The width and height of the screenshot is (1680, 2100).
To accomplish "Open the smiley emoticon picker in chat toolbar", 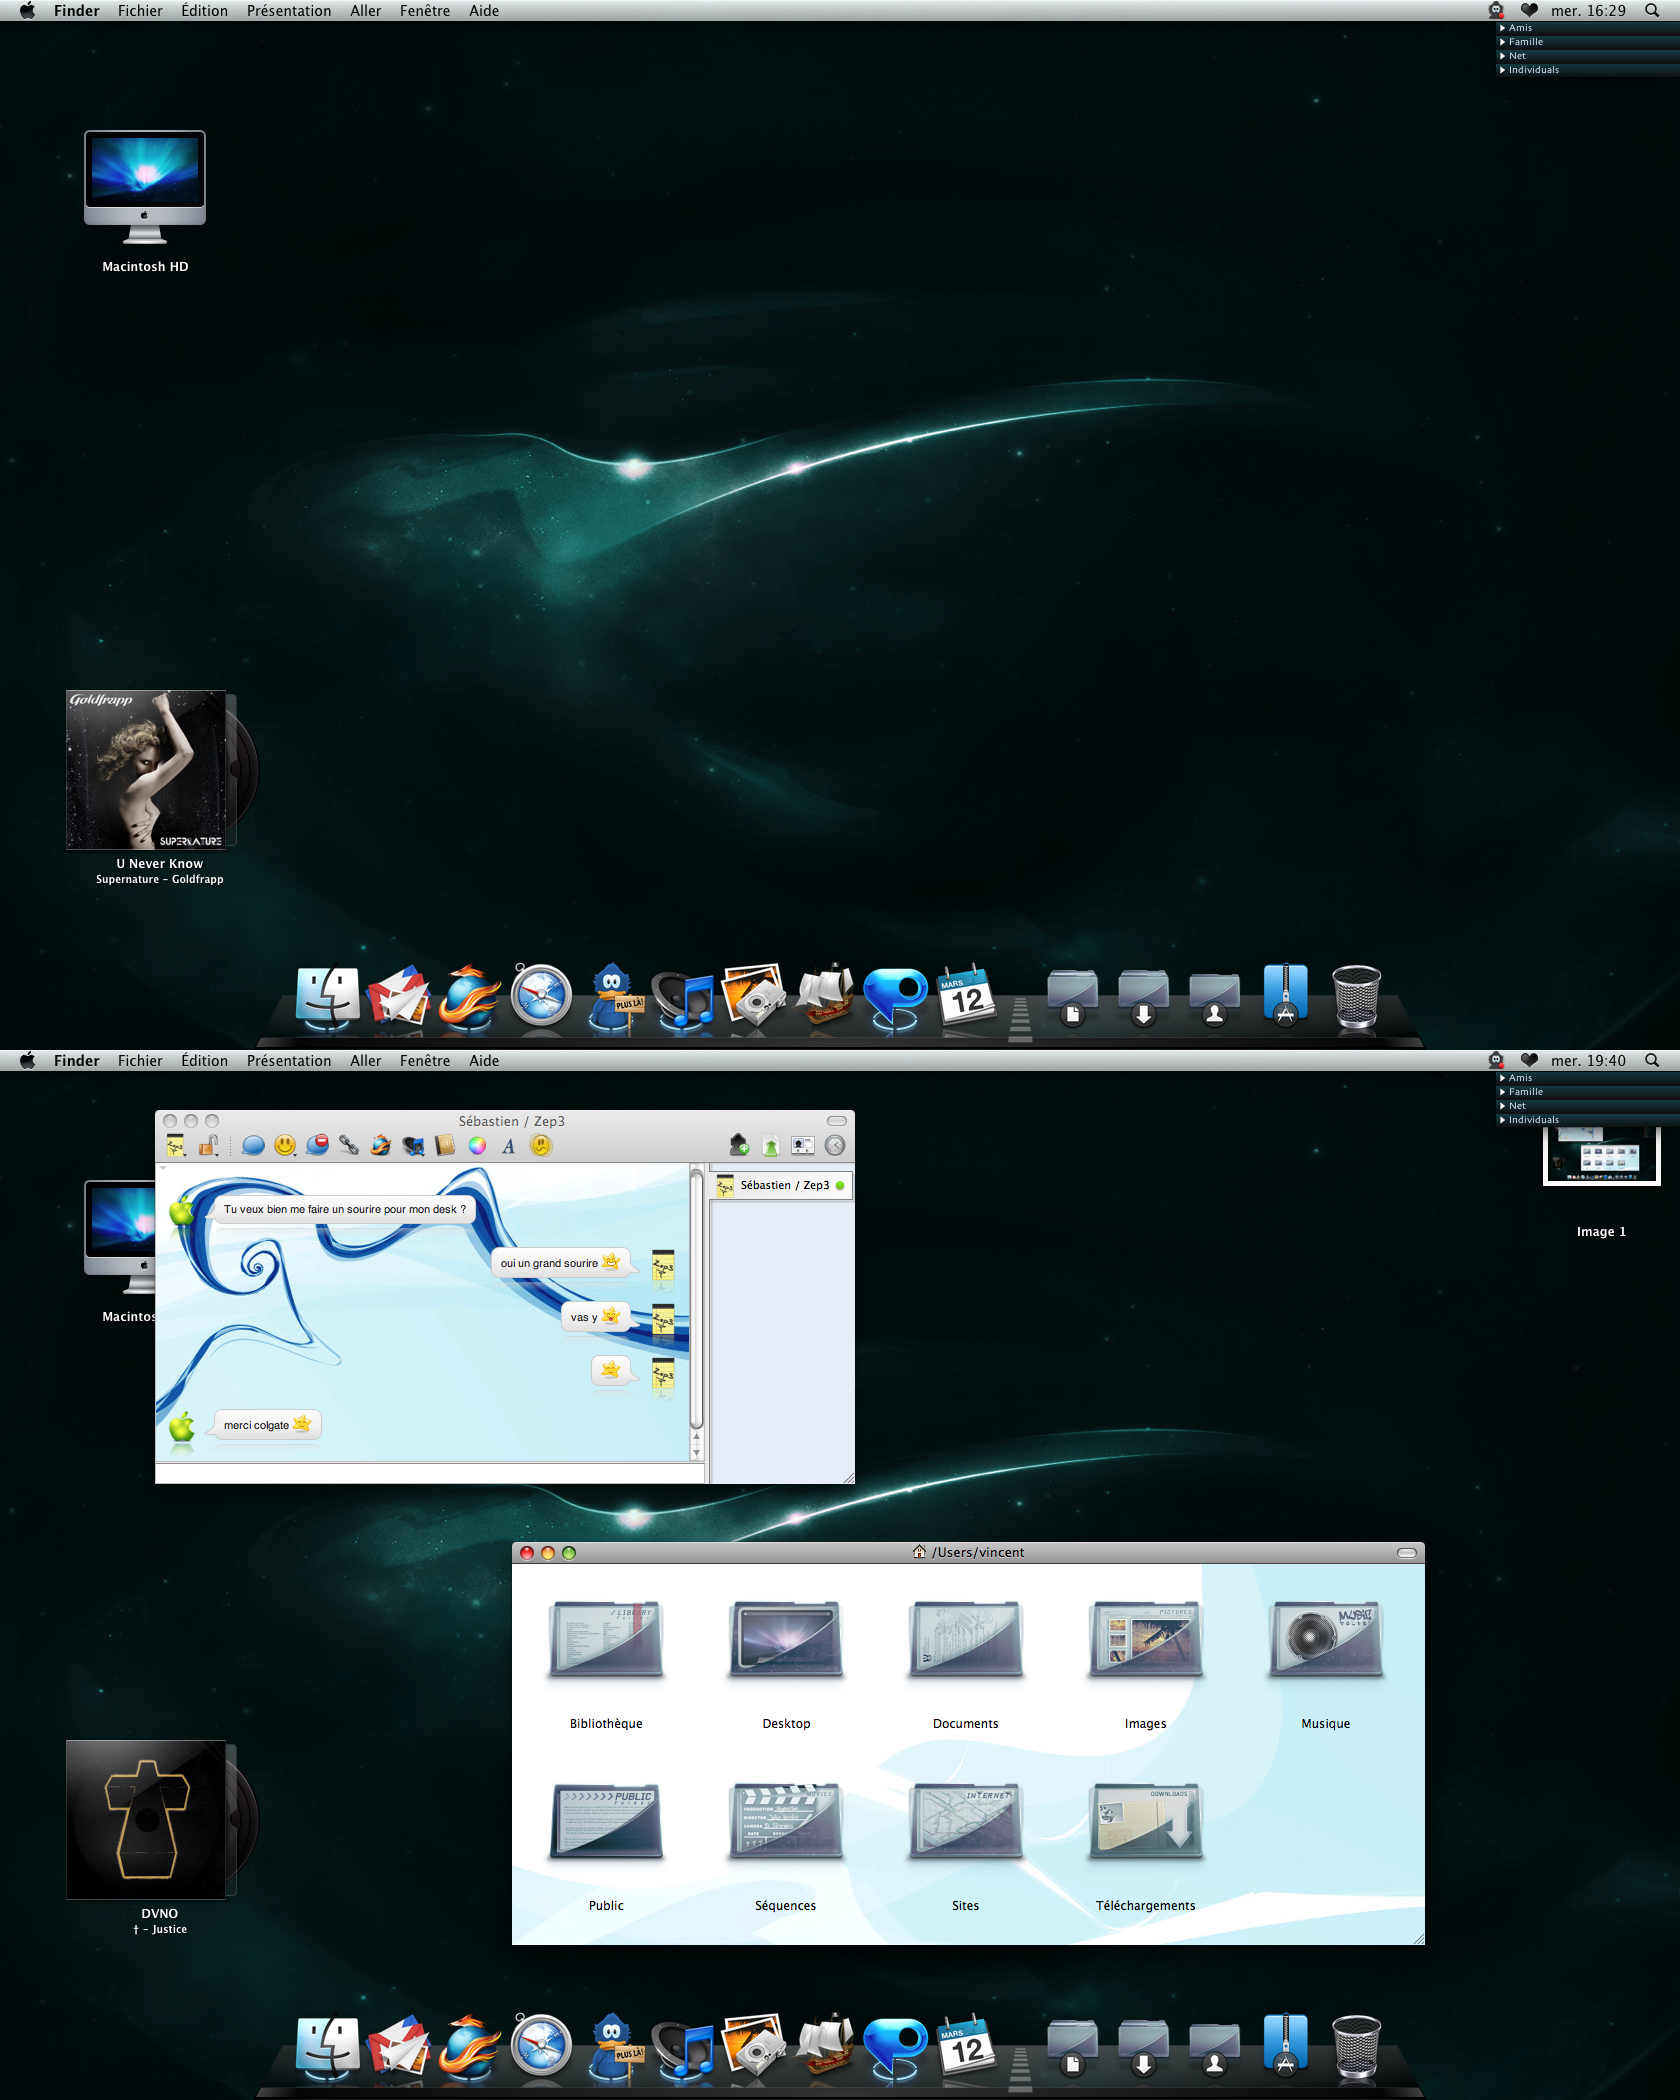I will pos(285,1146).
